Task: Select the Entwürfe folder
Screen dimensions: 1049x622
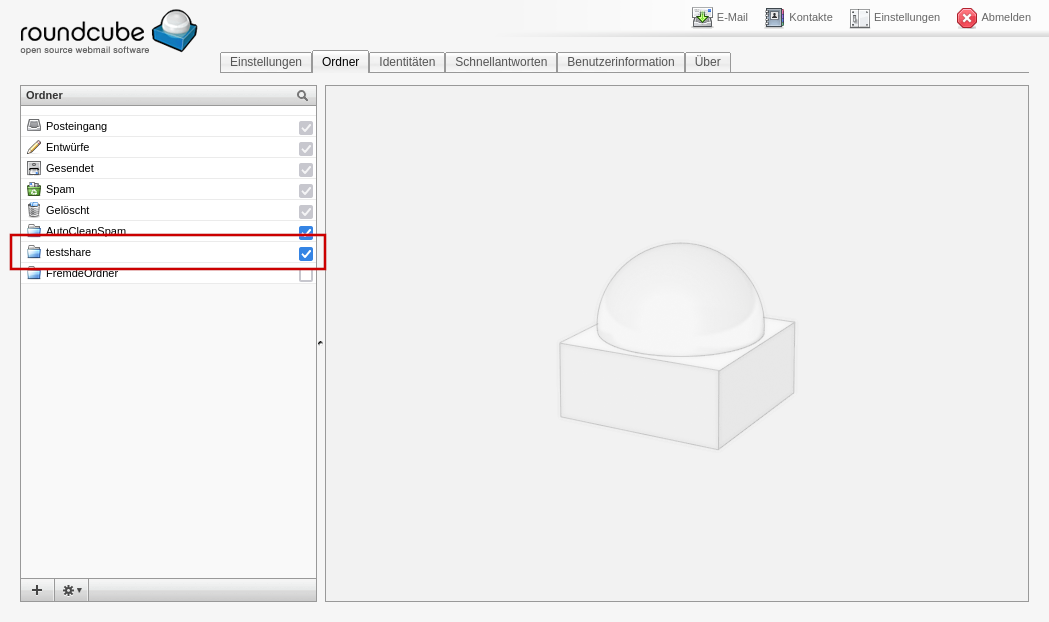Action: [67, 147]
